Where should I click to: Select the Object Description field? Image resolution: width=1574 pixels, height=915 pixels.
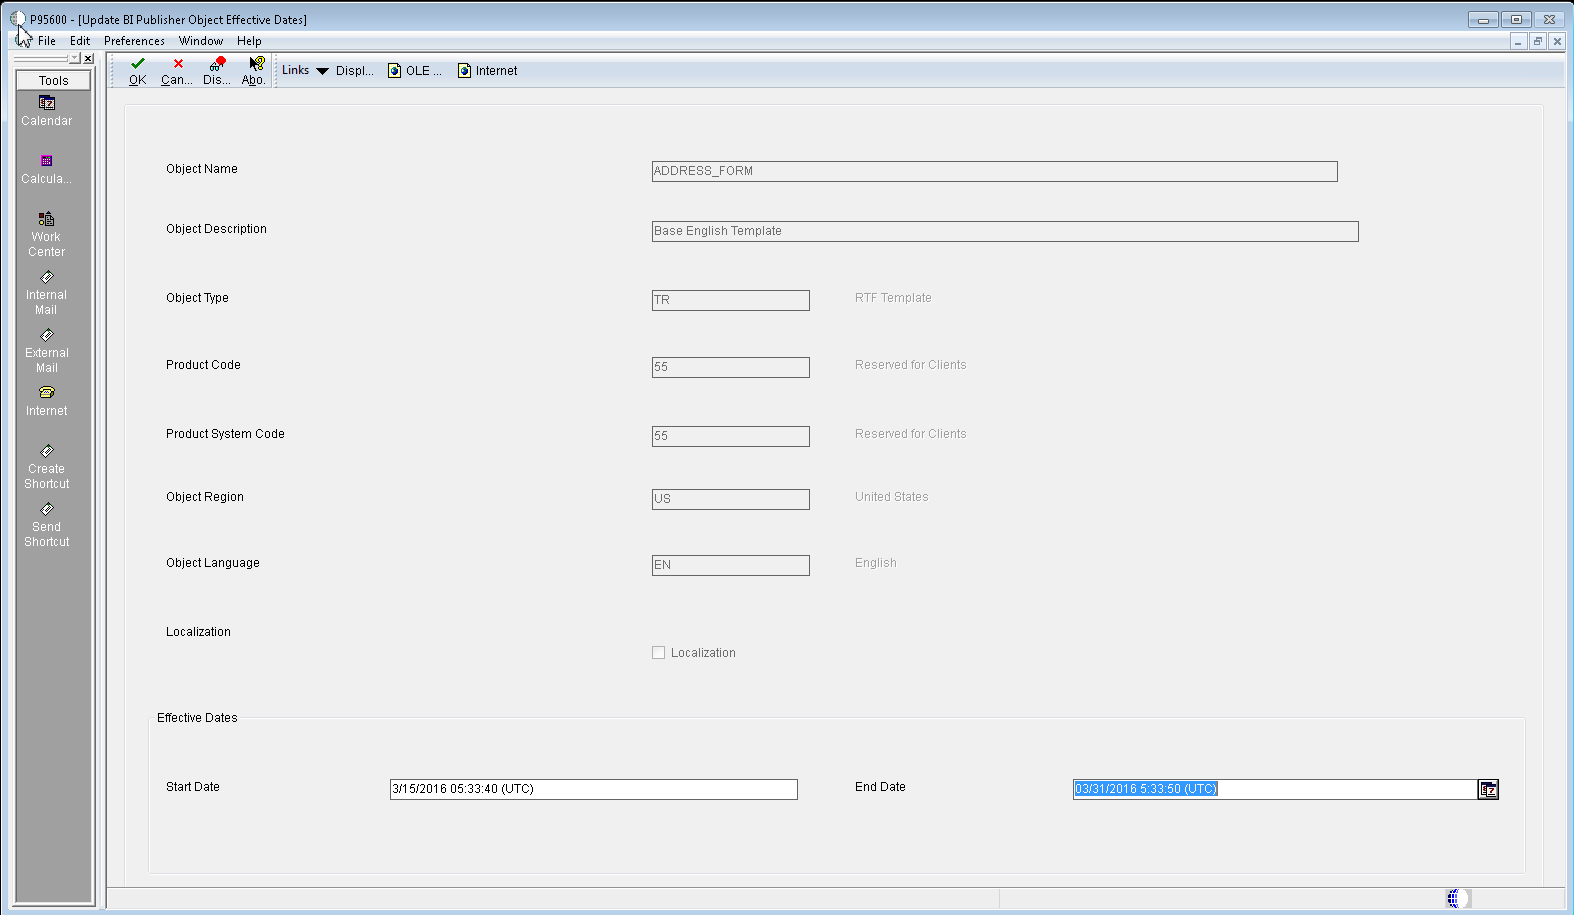[x=1005, y=232]
